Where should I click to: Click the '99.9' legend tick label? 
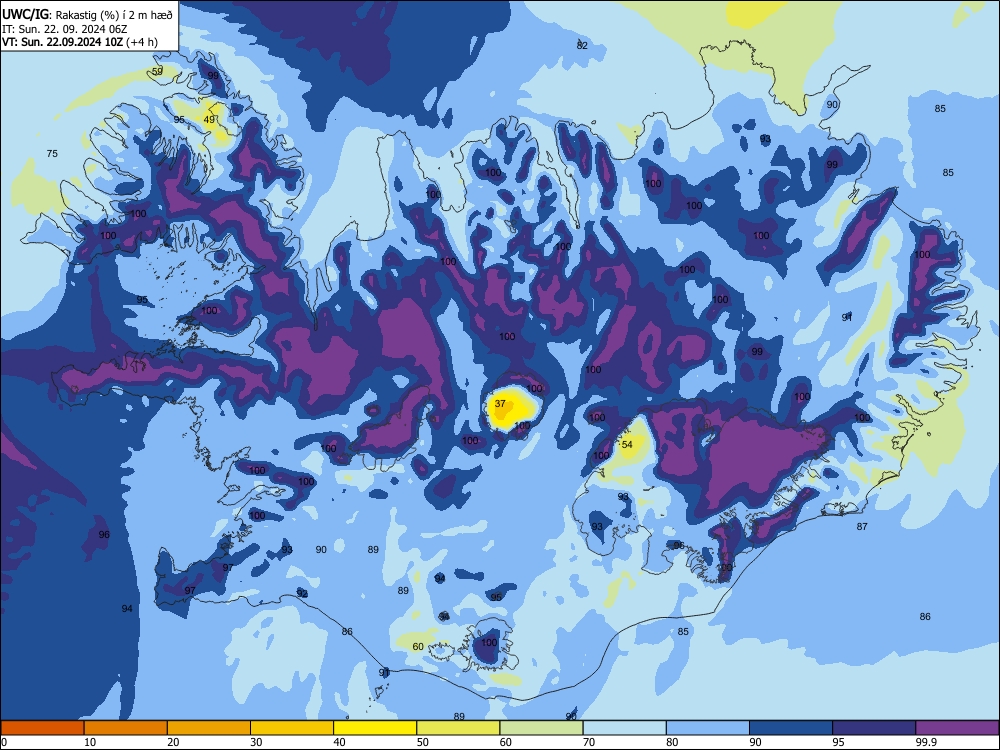tap(925, 742)
